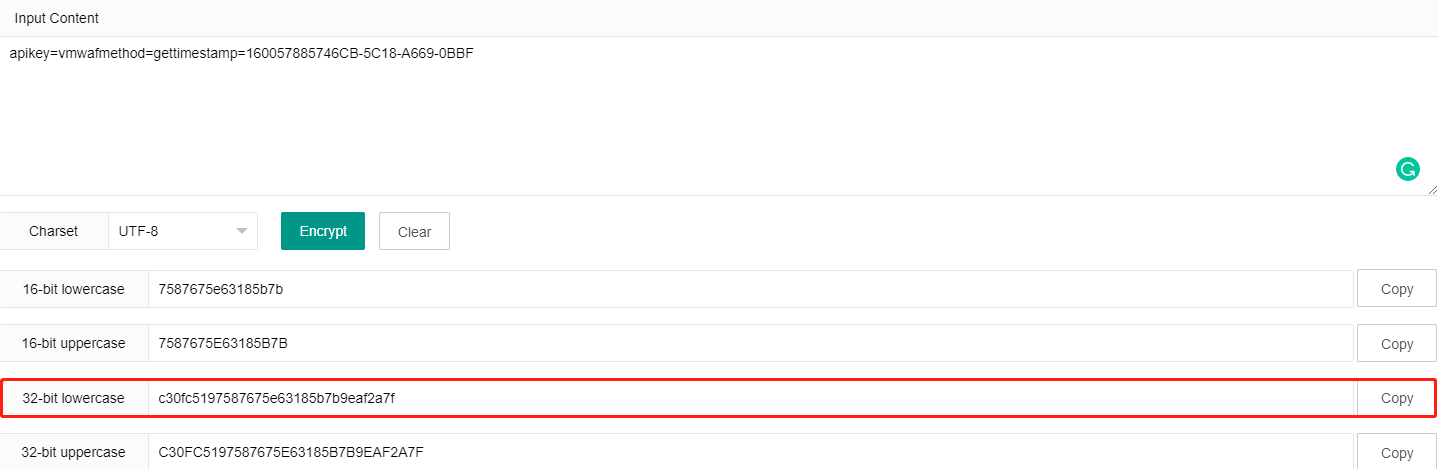1438x469 pixels.
Task: Click the 32-bit uppercase output field
Action: [x=751, y=452]
